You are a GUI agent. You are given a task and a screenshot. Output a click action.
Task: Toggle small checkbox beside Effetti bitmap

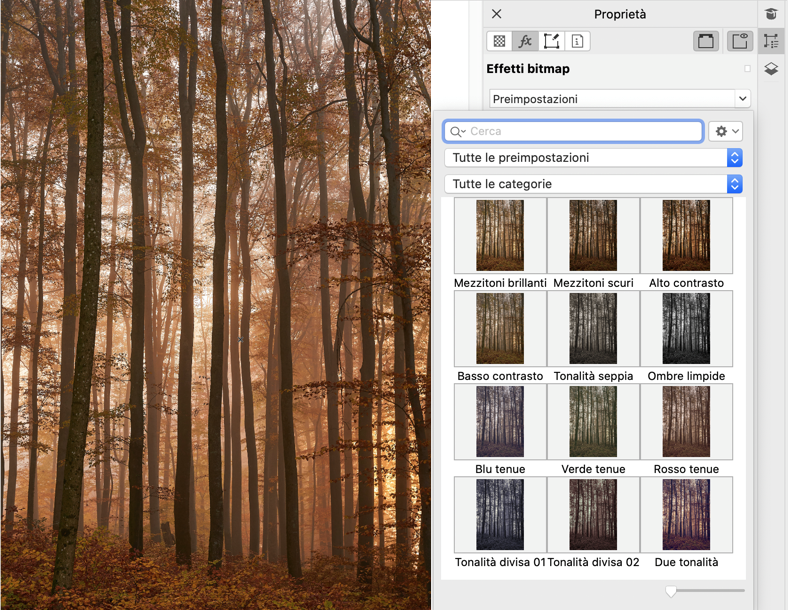(747, 69)
